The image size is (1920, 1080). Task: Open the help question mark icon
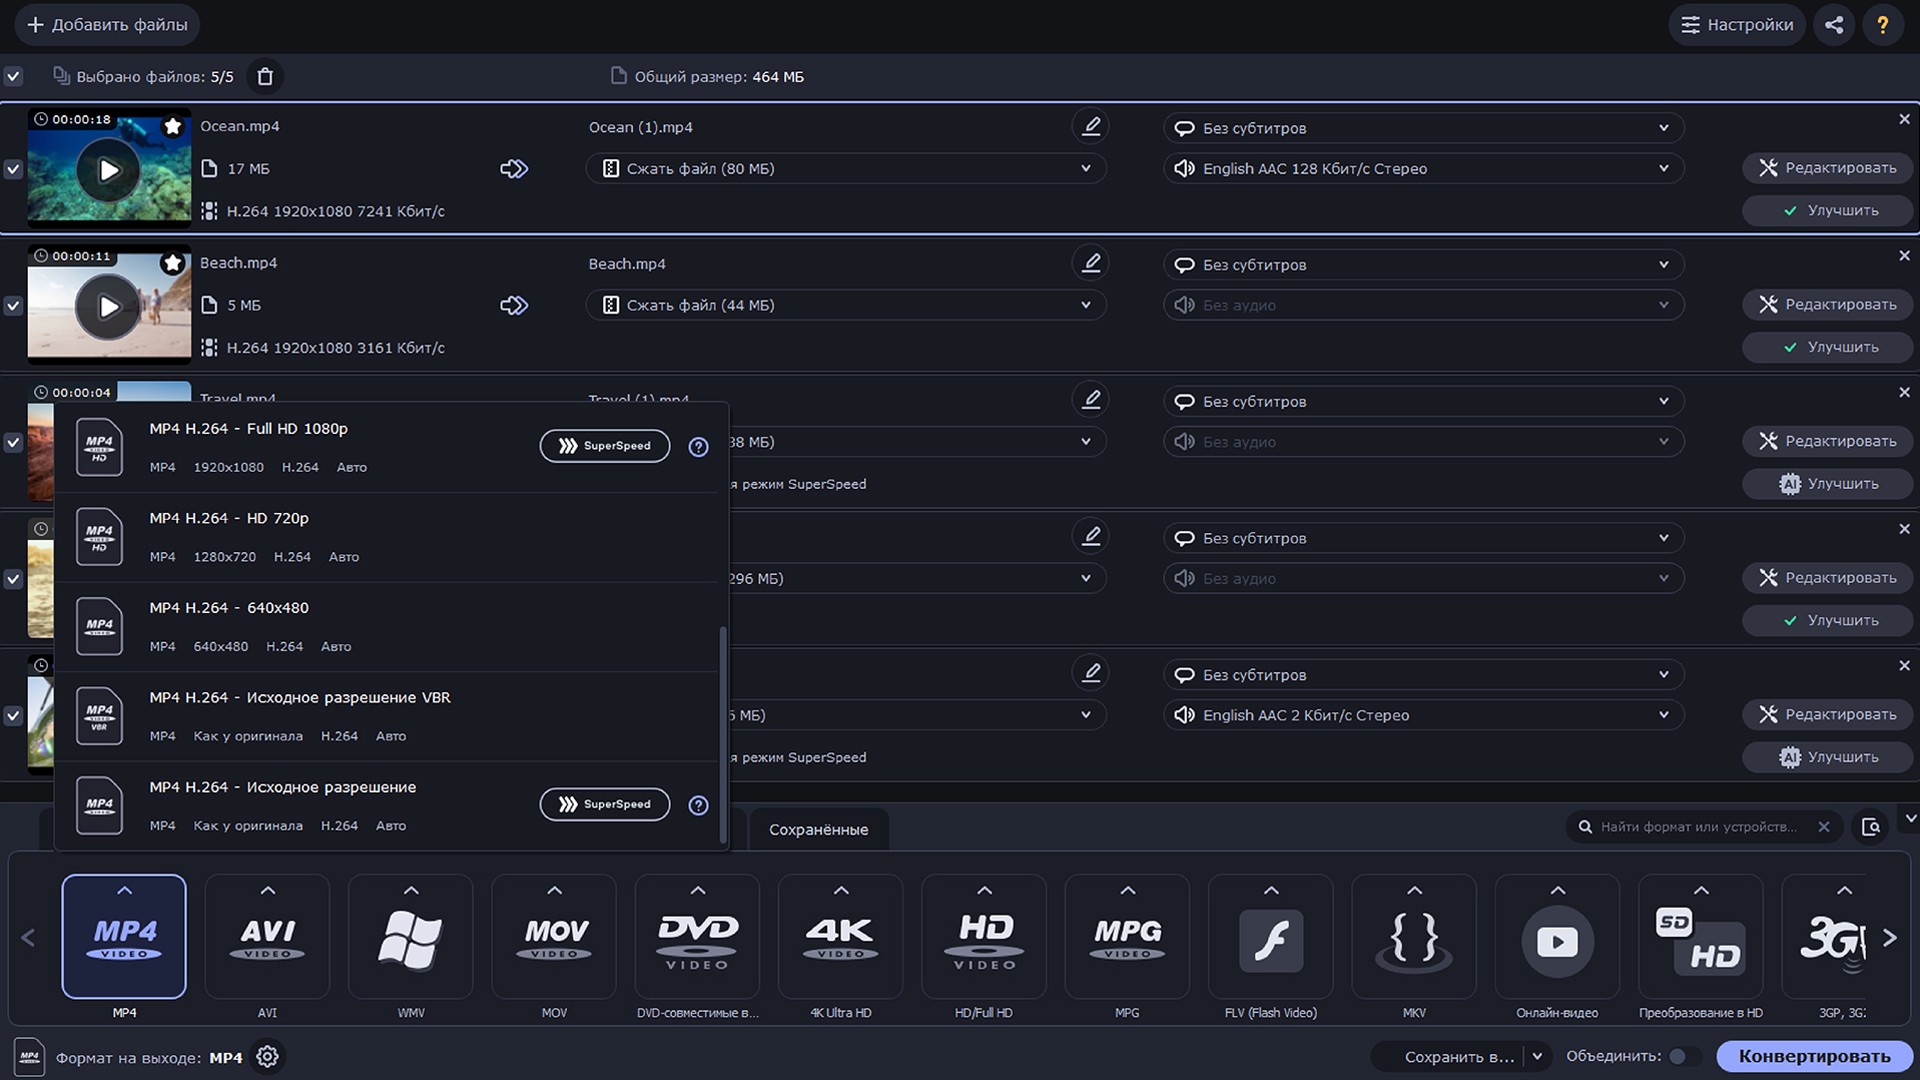(1882, 25)
